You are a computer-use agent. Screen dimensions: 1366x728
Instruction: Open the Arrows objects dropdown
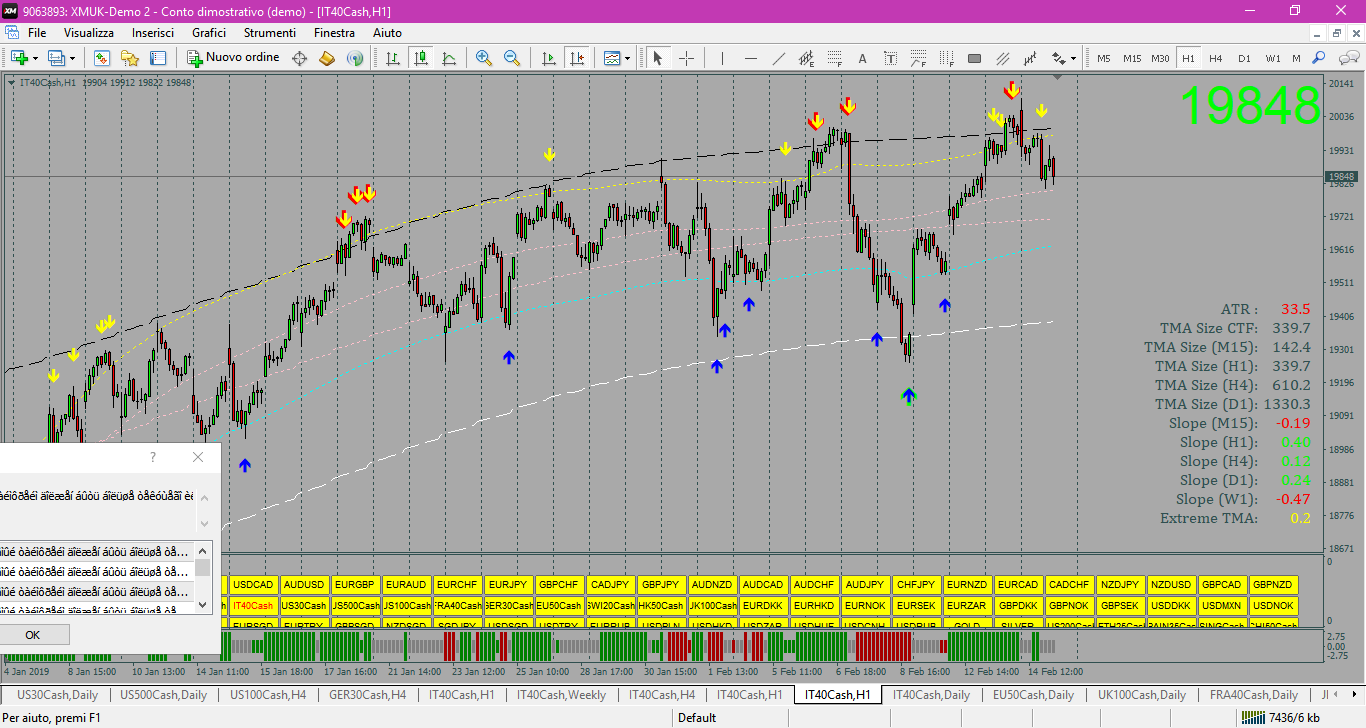pos(1063,58)
